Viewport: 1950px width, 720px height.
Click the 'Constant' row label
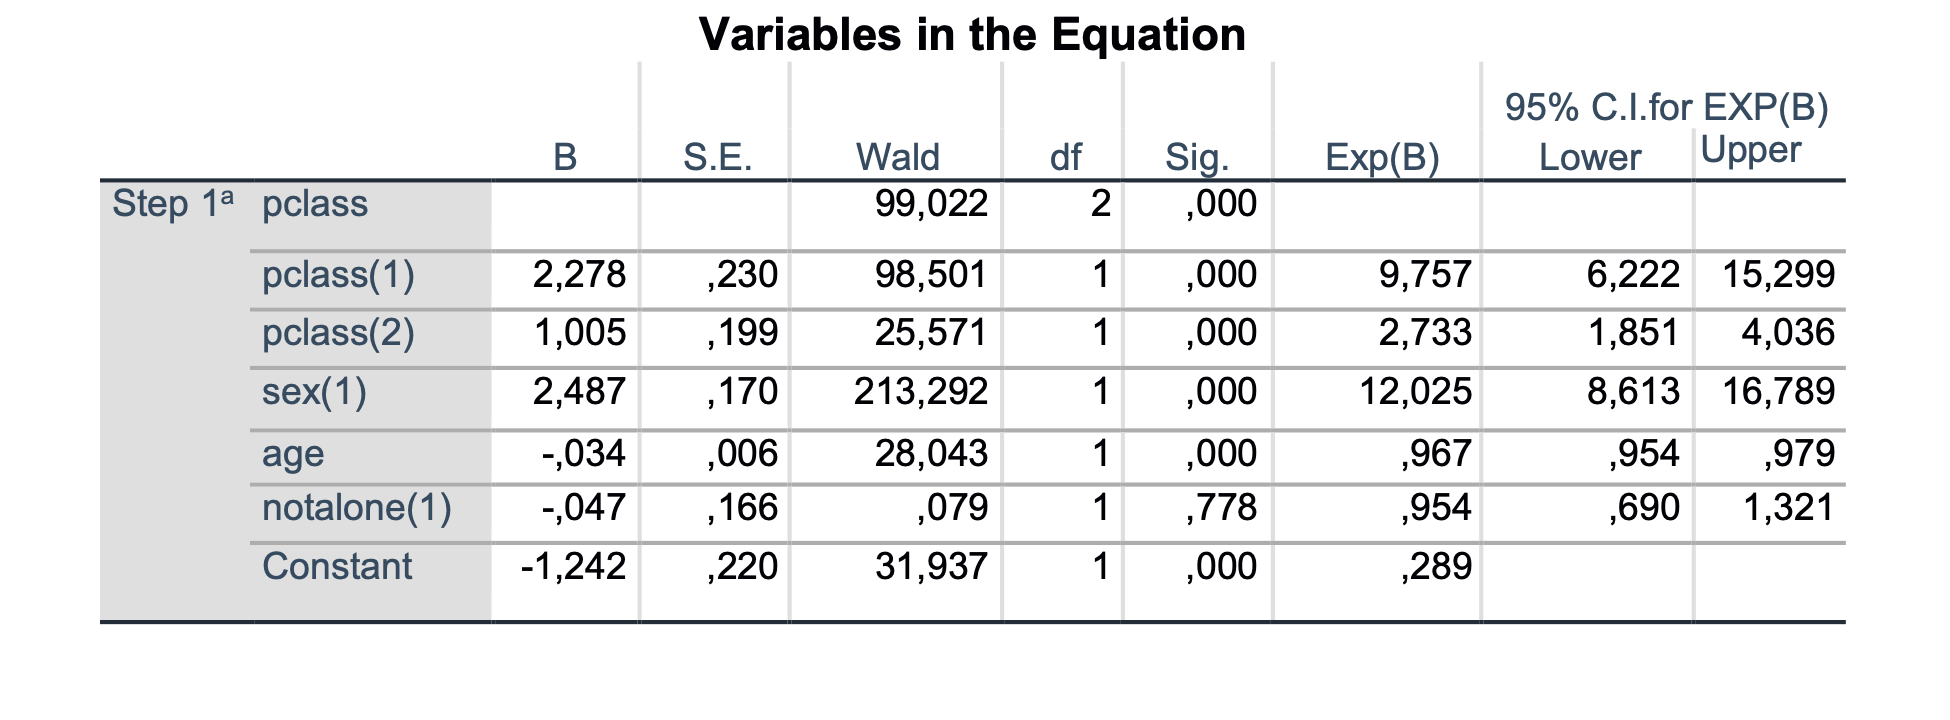click(337, 566)
